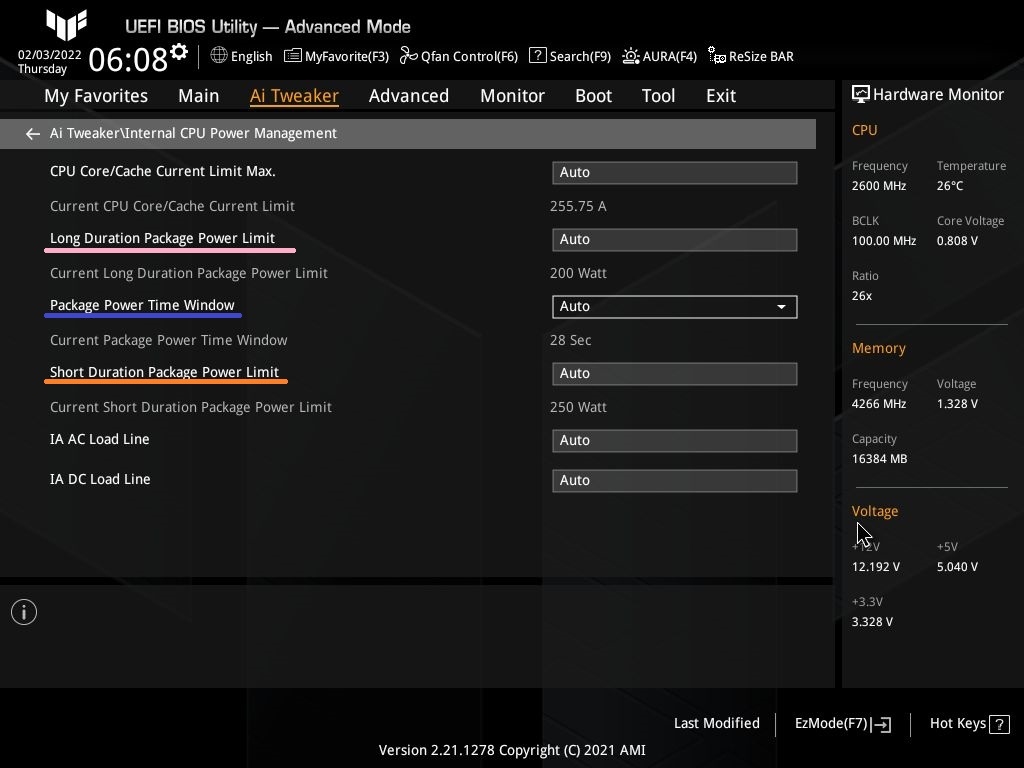Click the 1.328 V memory voltage value

pyautogui.click(x=957, y=404)
